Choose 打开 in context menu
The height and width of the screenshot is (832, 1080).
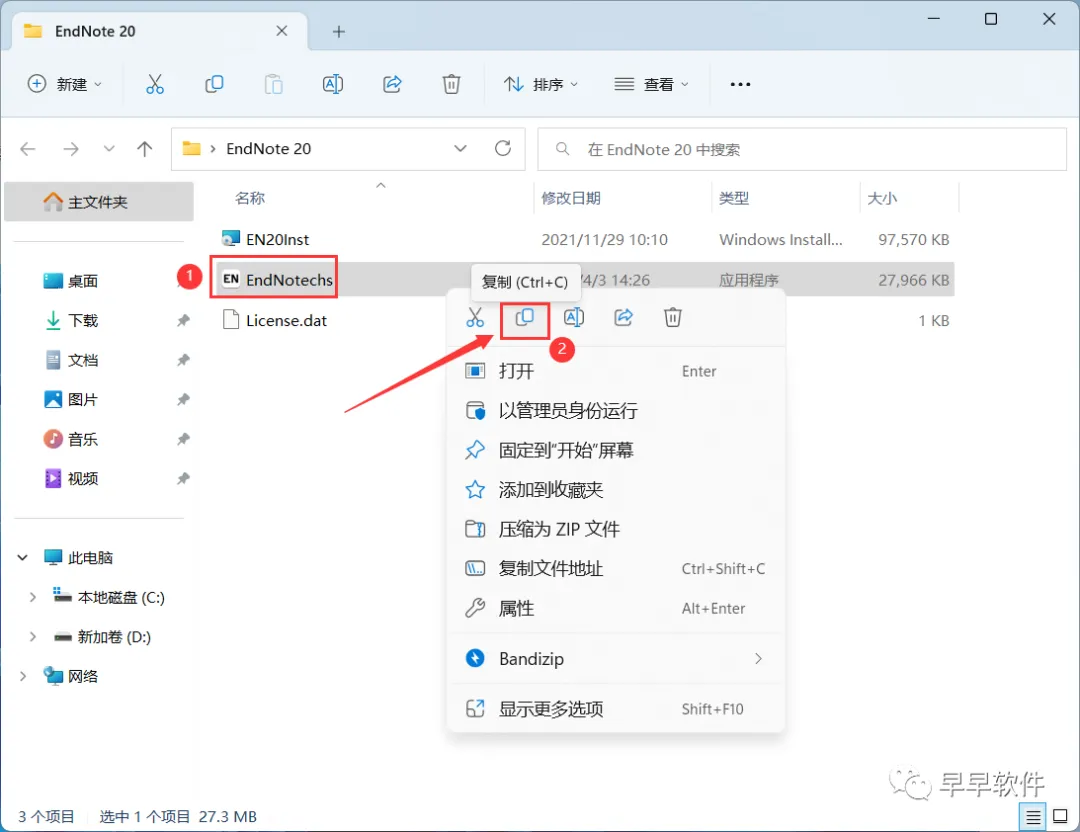616,371
